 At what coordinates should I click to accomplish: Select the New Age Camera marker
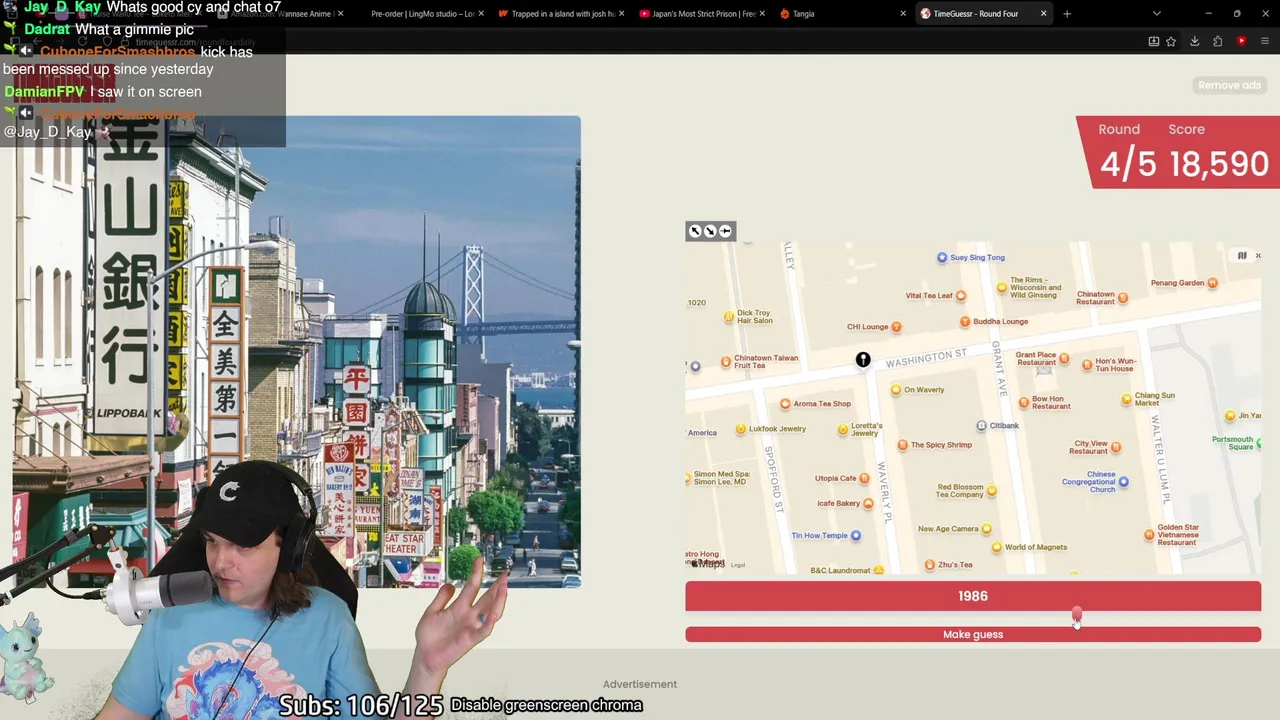tap(987, 529)
